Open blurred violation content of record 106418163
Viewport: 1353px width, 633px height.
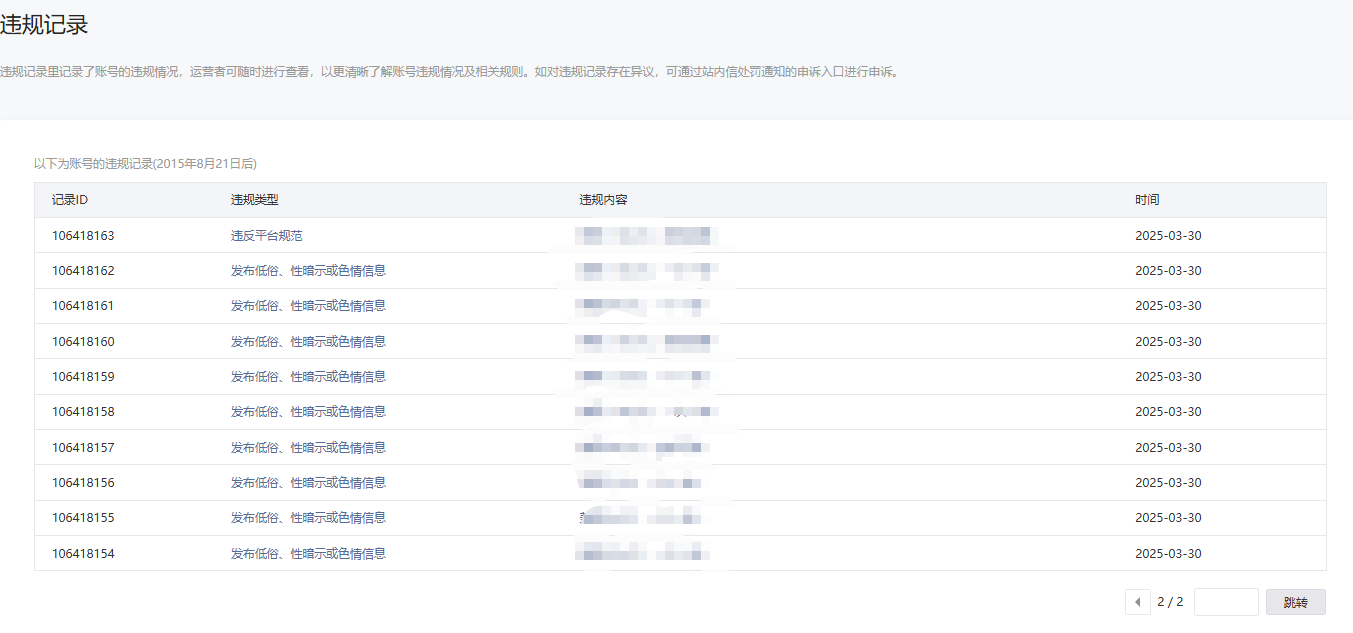(646, 236)
